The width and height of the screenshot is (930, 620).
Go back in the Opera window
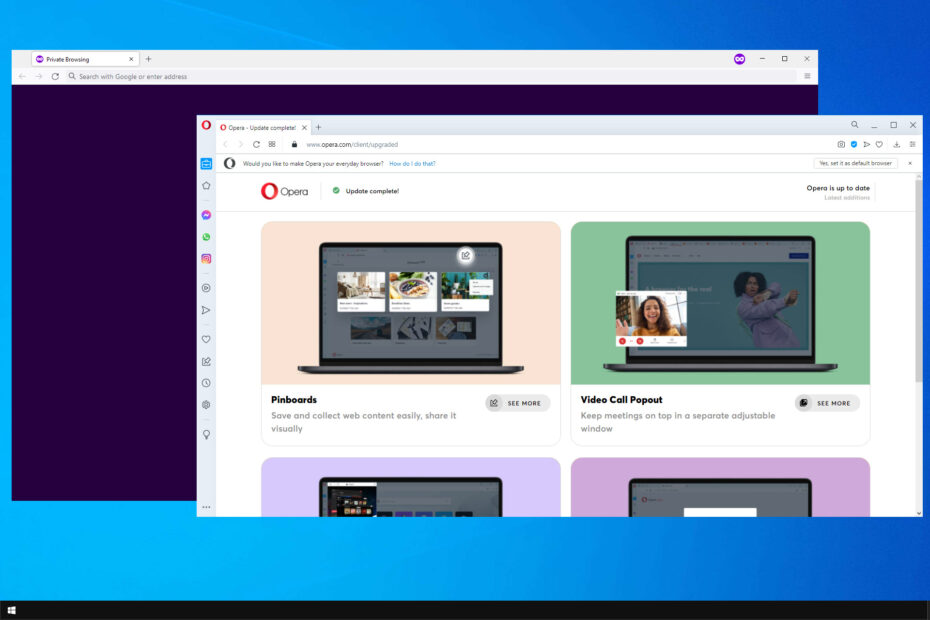click(225, 144)
